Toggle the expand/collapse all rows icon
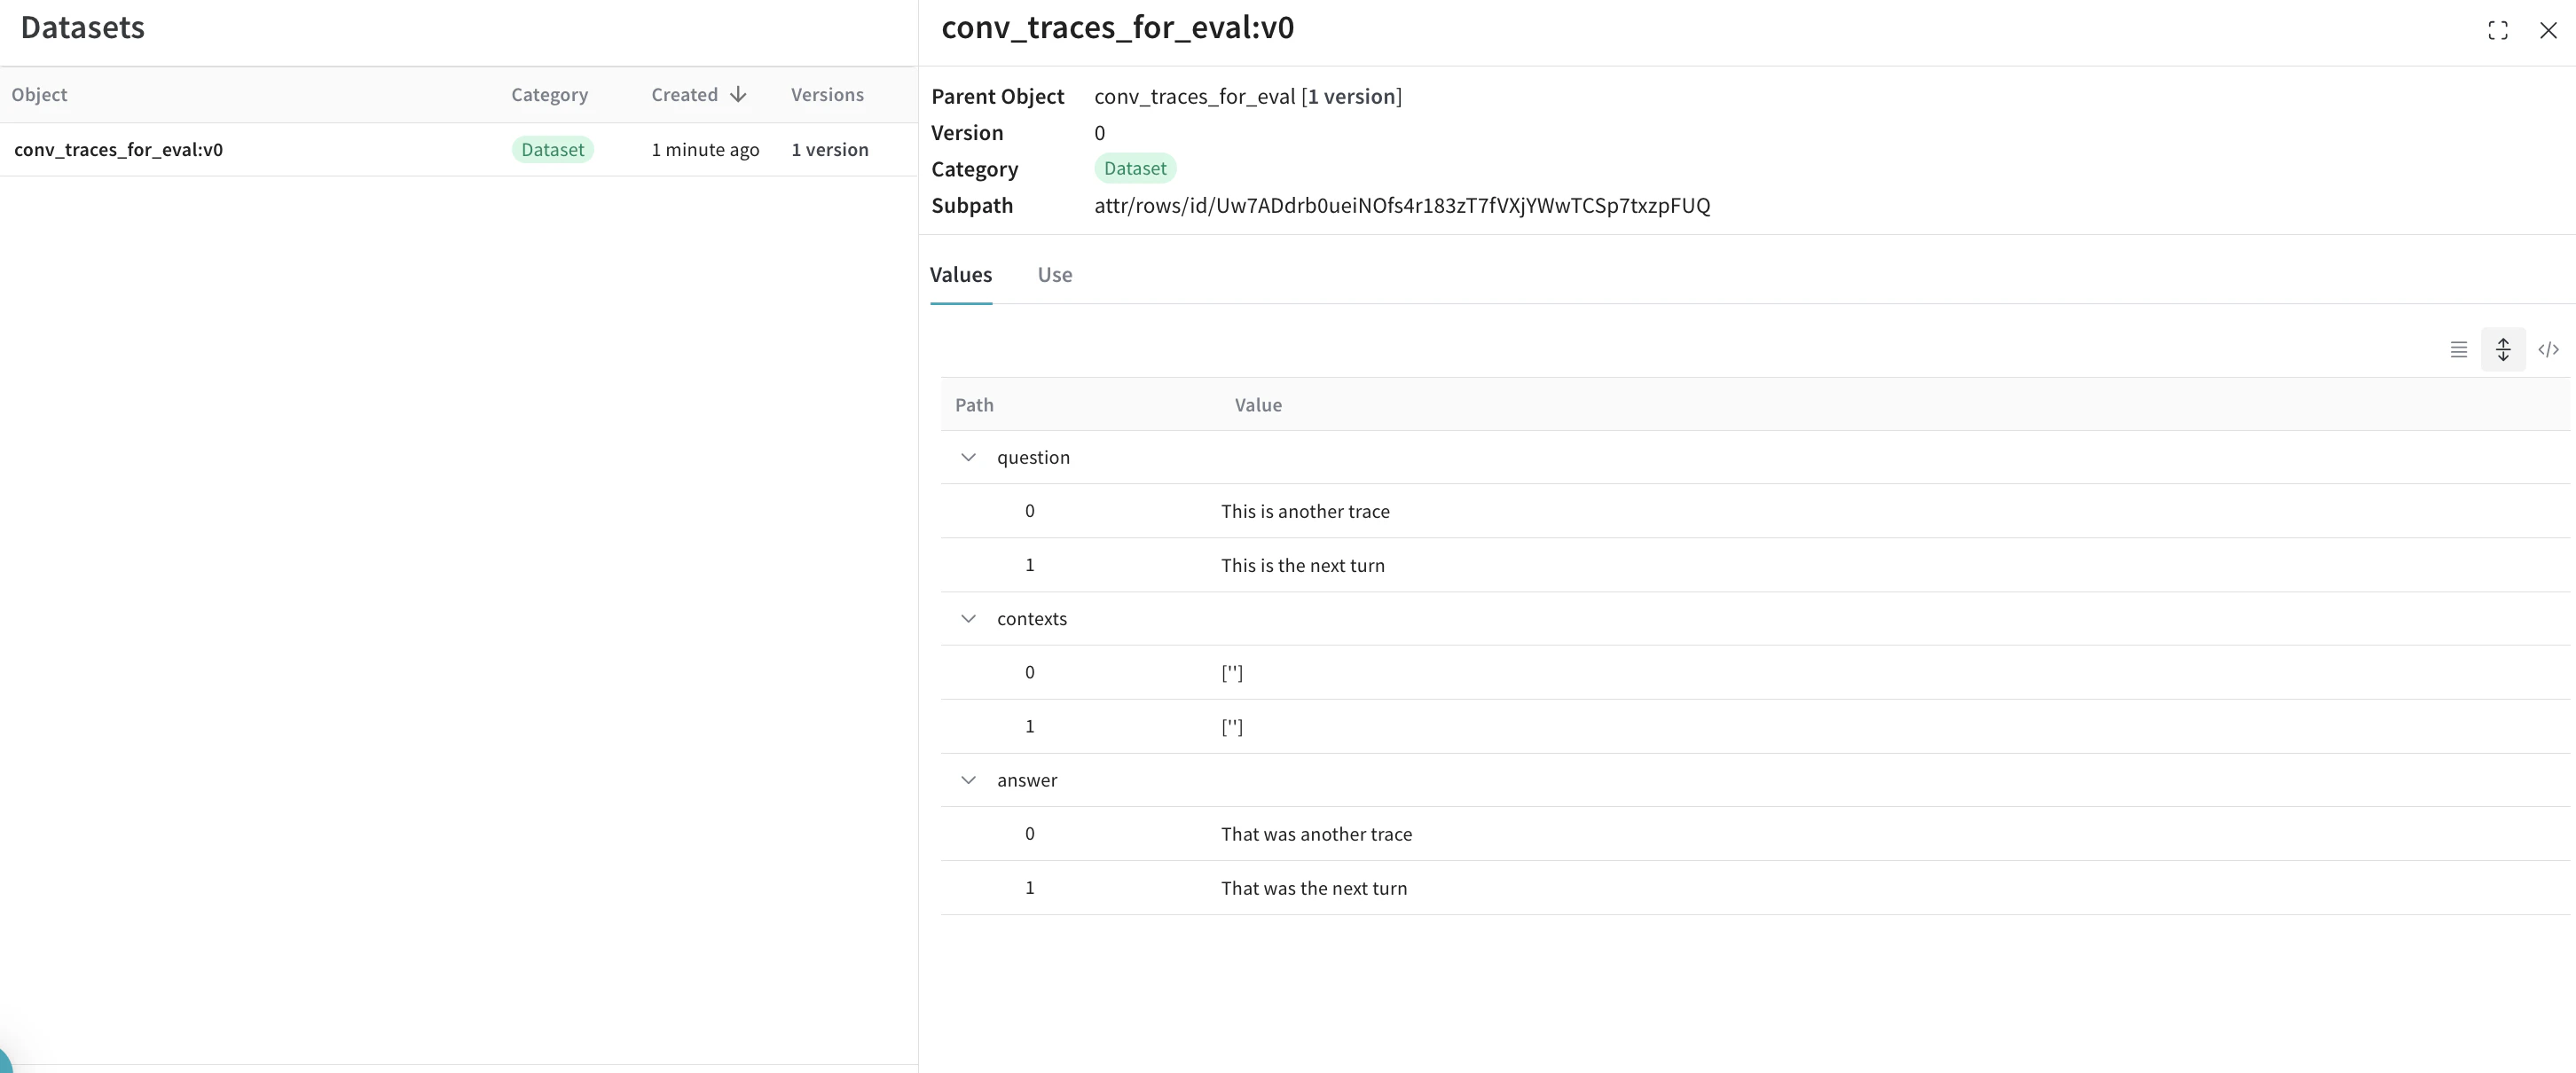The width and height of the screenshot is (2576, 1073). pyautogui.click(x=2502, y=350)
